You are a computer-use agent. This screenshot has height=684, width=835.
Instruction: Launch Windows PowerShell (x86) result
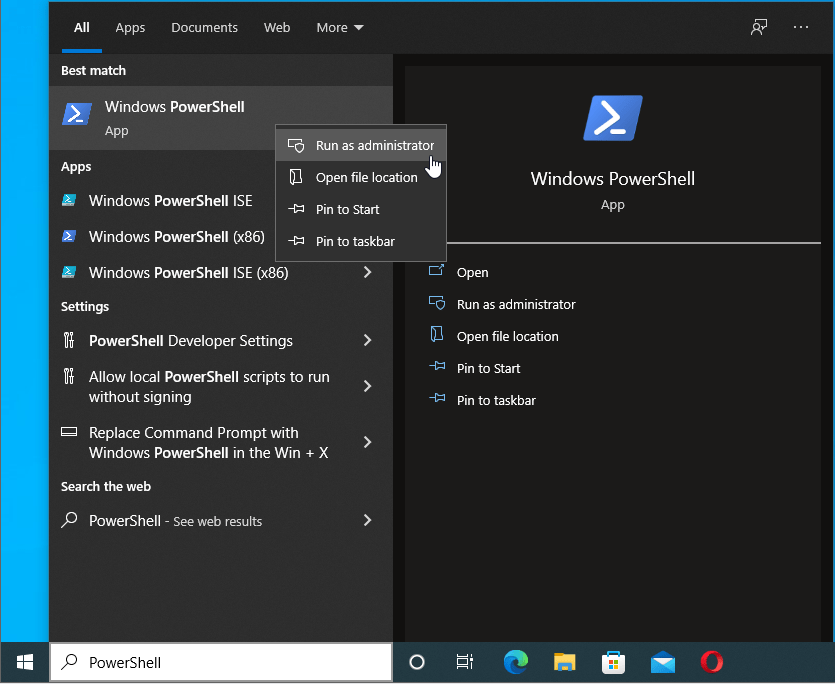point(176,237)
